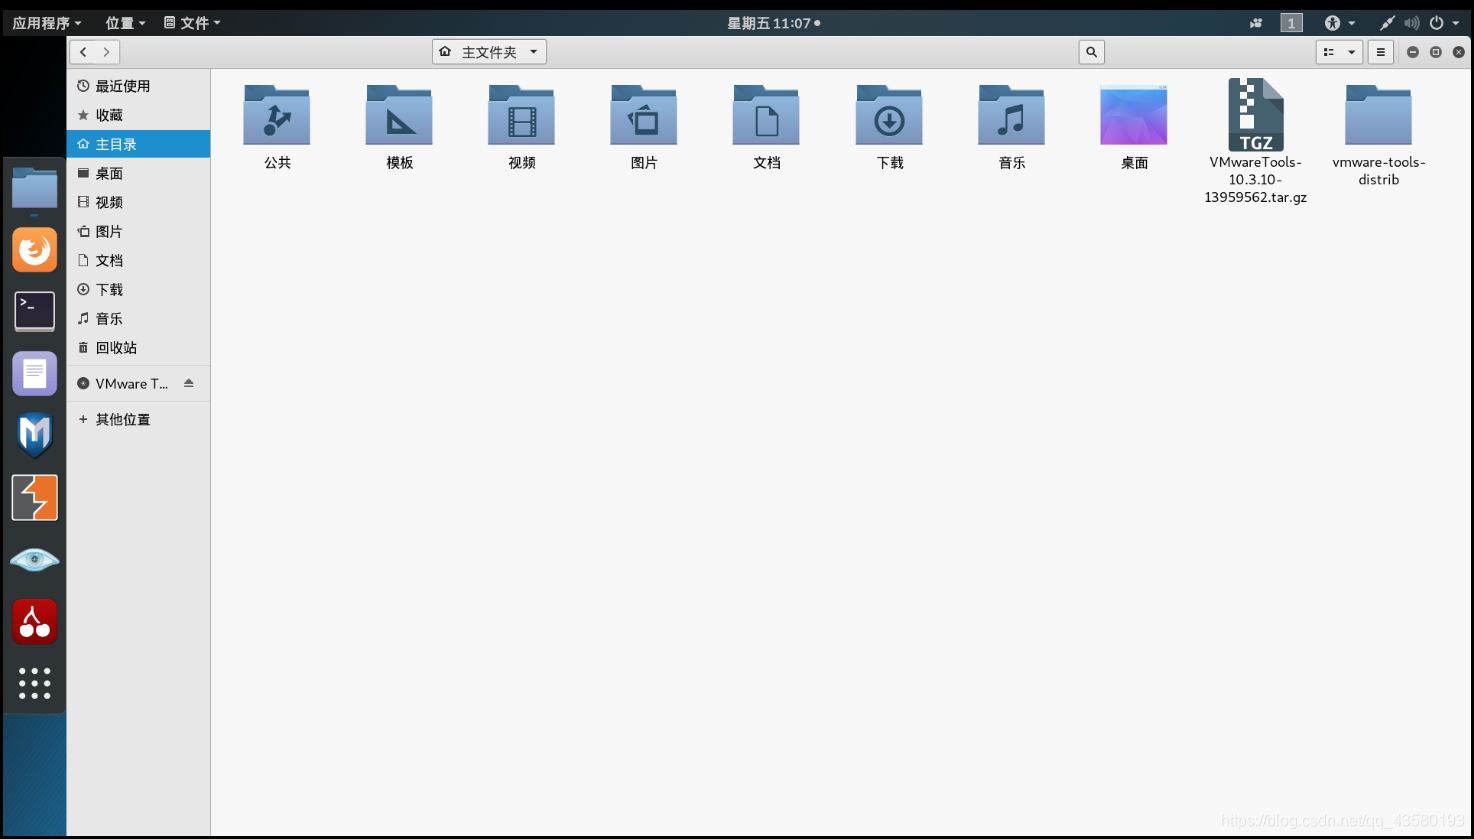Launch Terminal from the dock

(x=35, y=311)
